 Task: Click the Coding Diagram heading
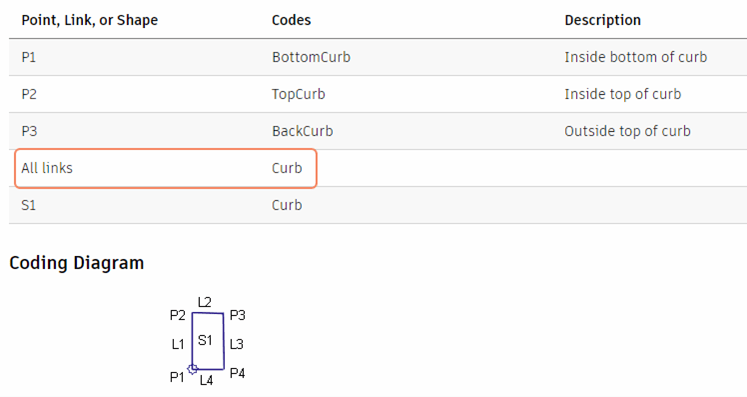[x=77, y=263]
